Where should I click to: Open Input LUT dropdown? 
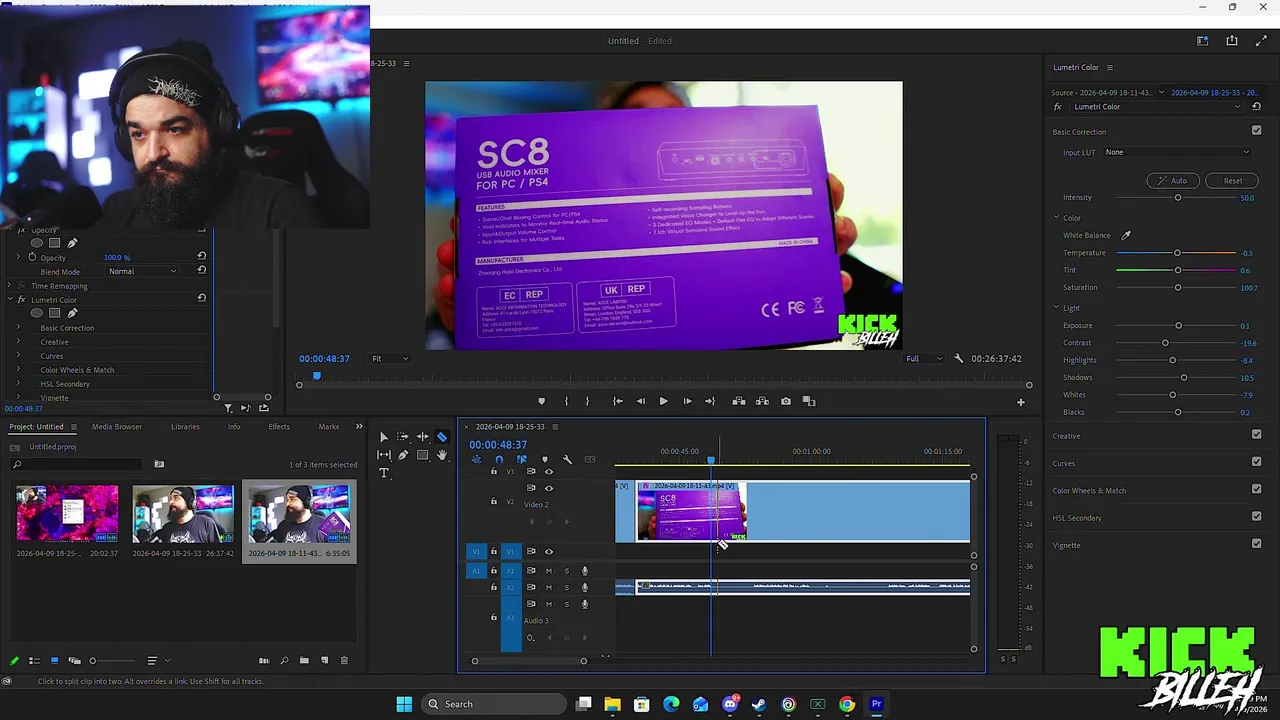[1177, 152]
